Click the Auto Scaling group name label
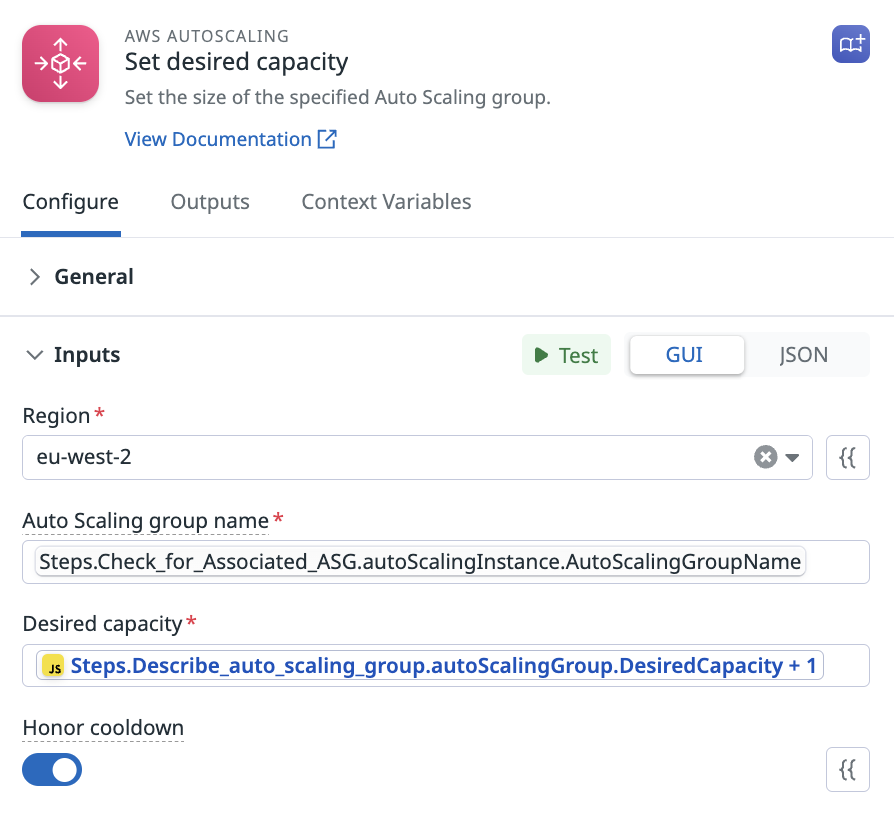The width and height of the screenshot is (894, 826). click(x=145, y=521)
